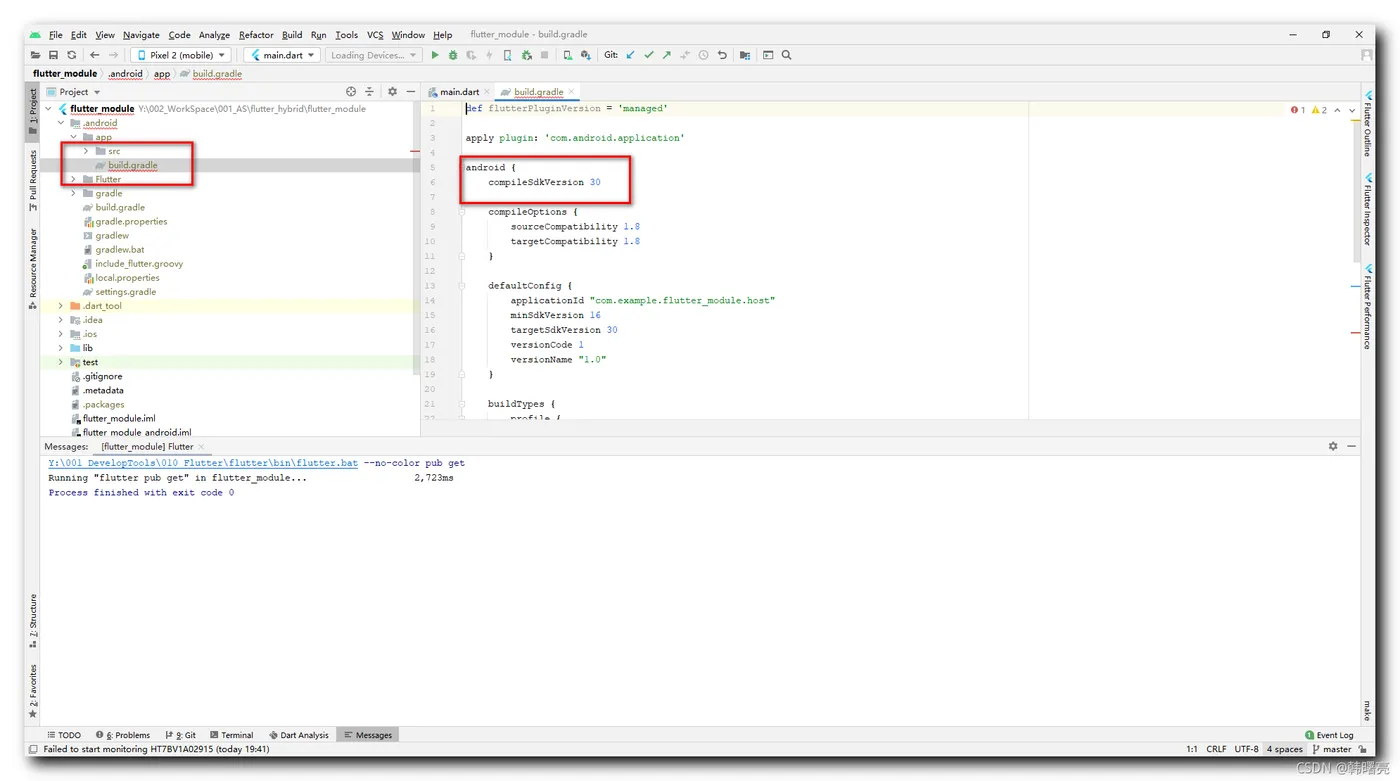Click the Save All toolbar icon
The height and width of the screenshot is (781, 1400).
click(x=53, y=55)
